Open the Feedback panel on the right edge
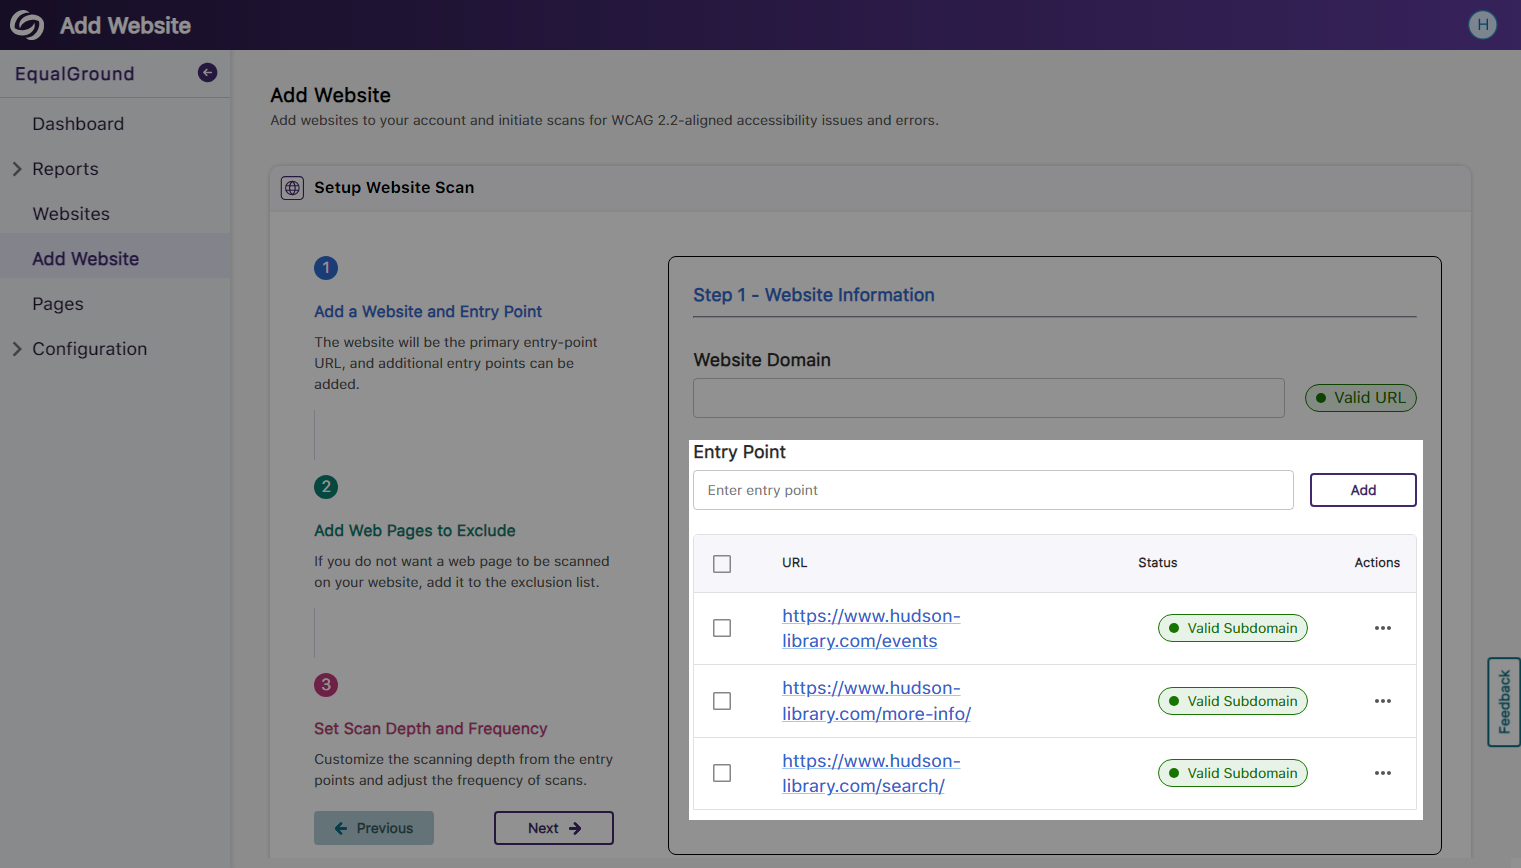The width and height of the screenshot is (1521, 868). 1504,701
